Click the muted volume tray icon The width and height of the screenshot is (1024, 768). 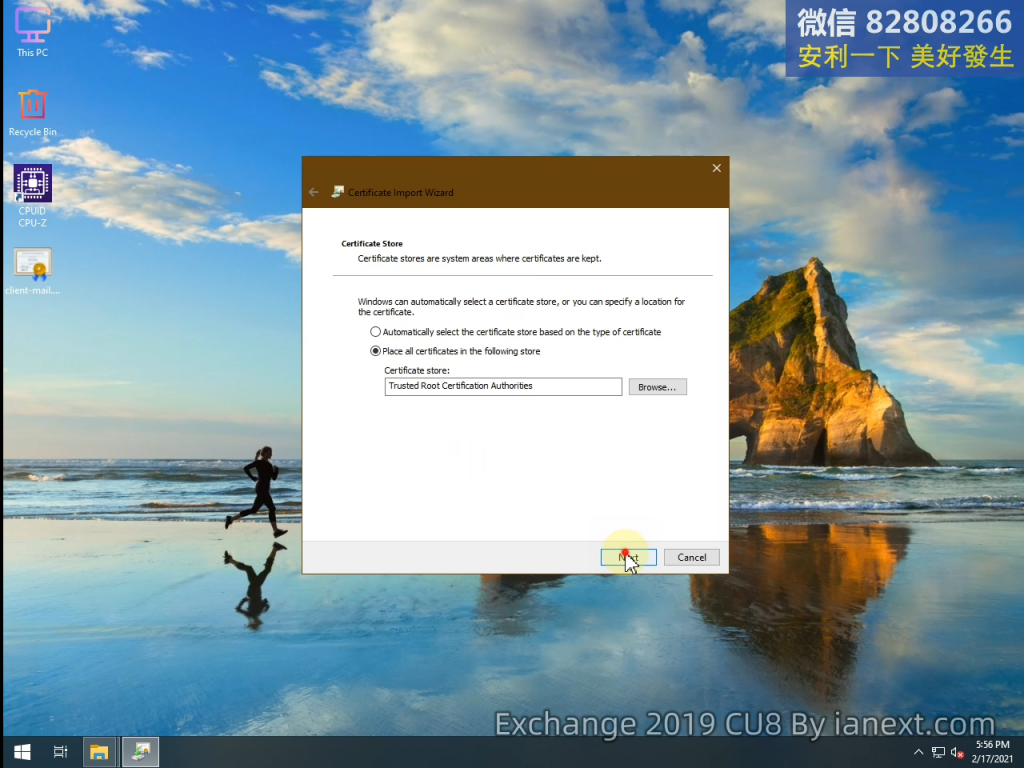pyautogui.click(x=957, y=752)
